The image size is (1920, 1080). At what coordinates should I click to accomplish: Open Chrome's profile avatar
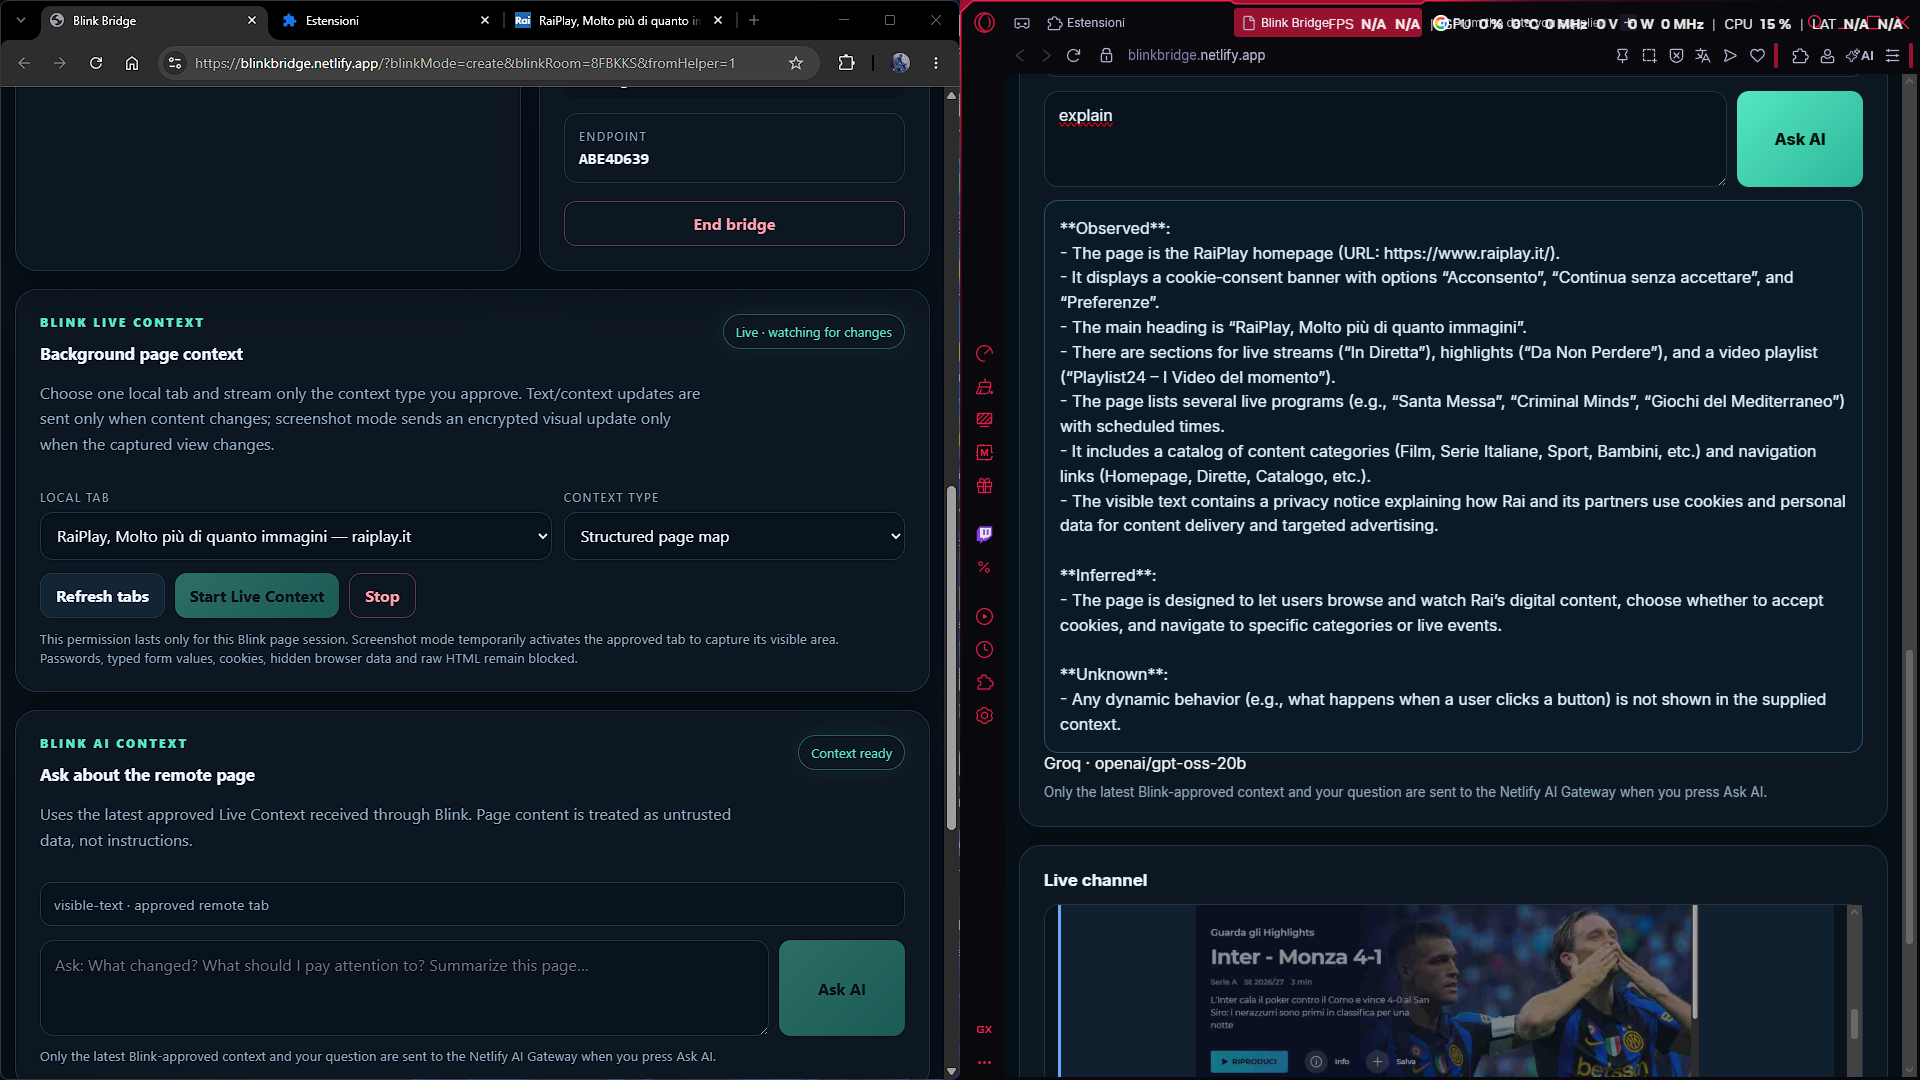coord(901,63)
